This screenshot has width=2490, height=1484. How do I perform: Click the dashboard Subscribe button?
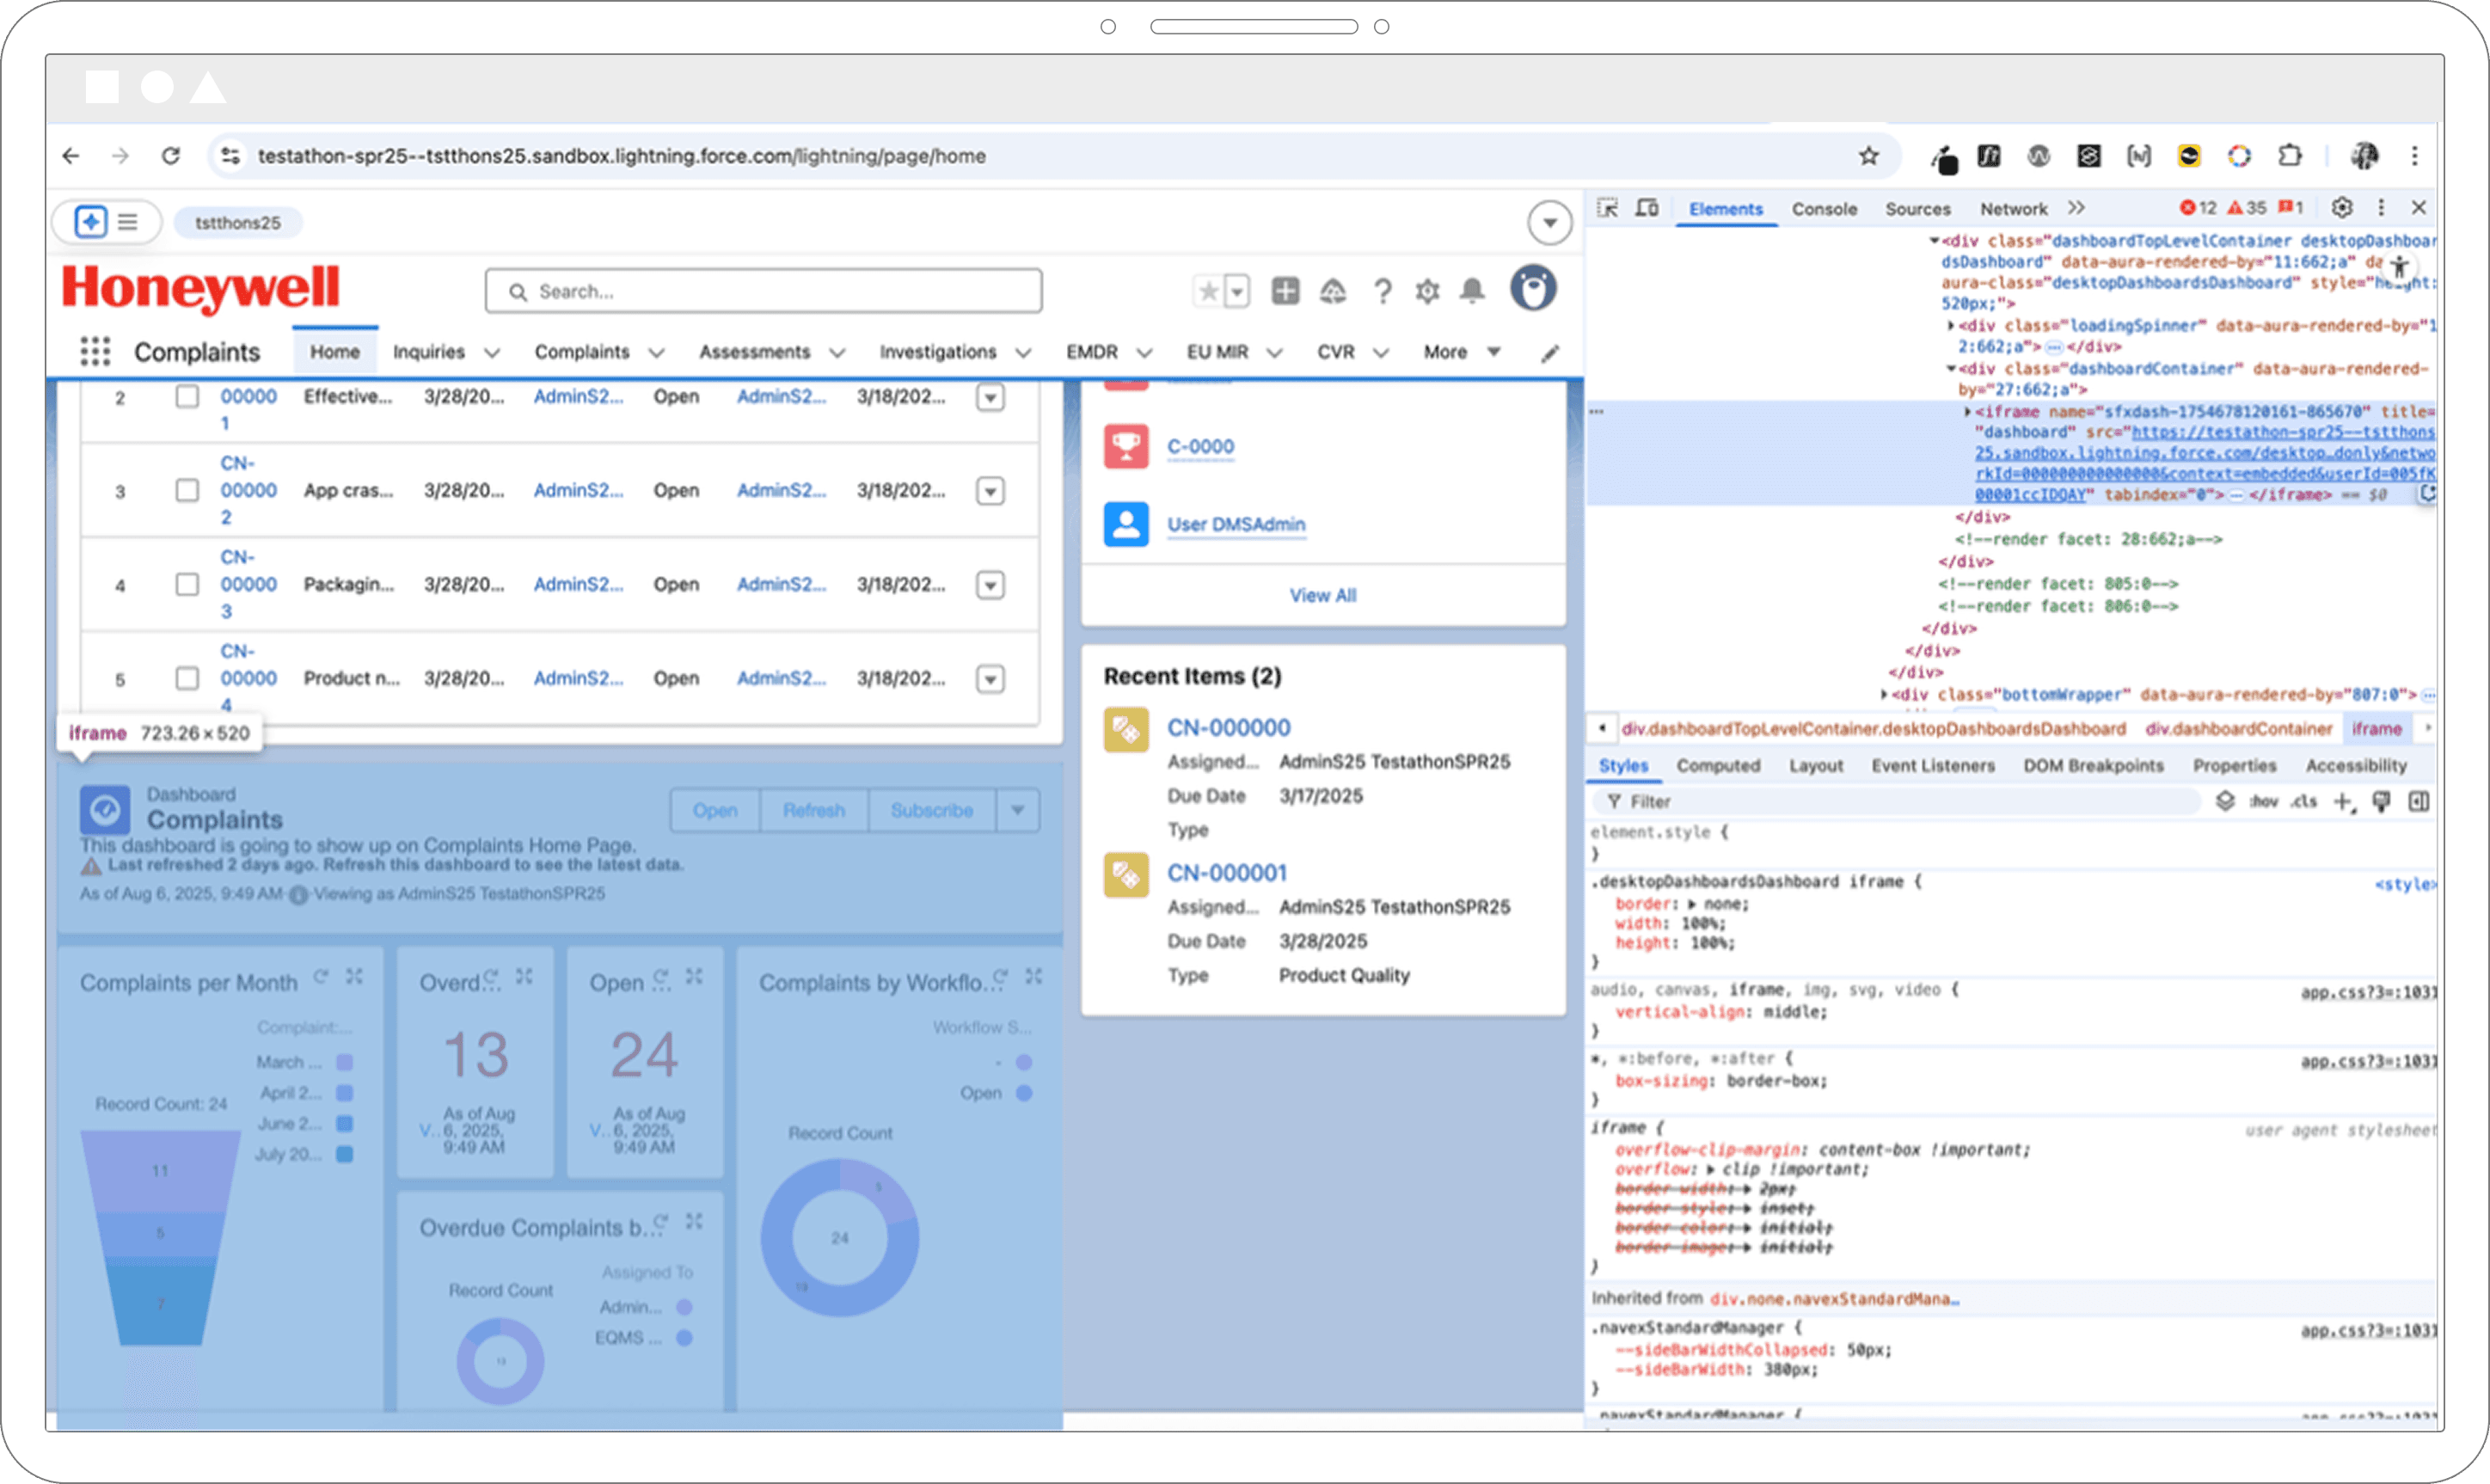pos(932,810)
